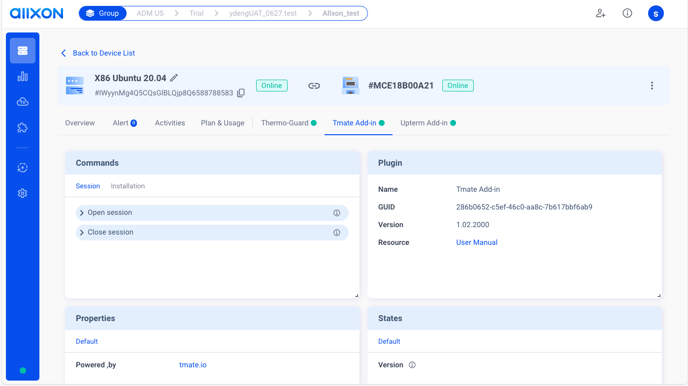Click the X86 Ubuntu device thumbnail icon

point(75,86)
